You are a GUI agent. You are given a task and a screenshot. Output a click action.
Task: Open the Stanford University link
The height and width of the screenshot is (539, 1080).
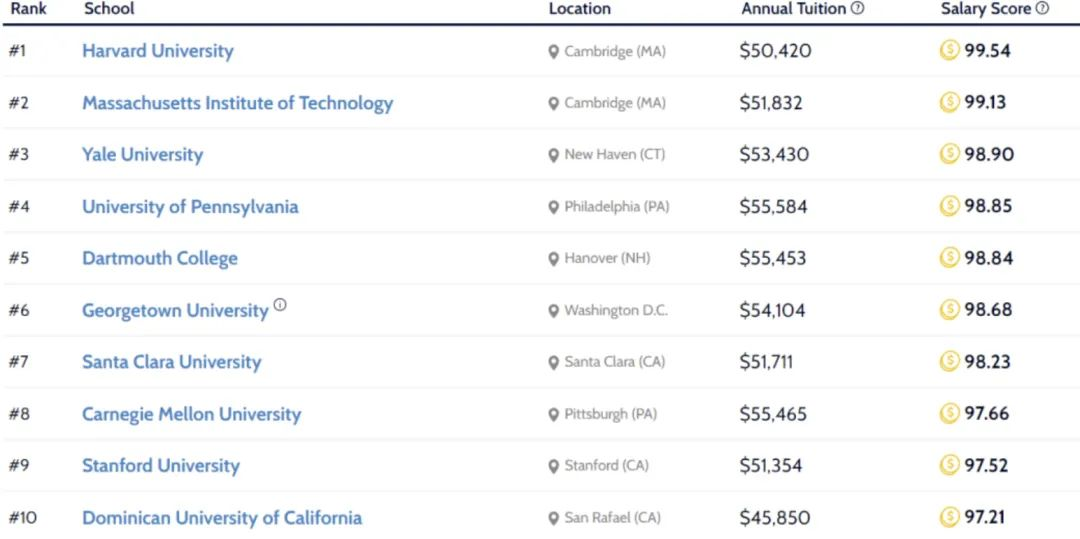coord(161,466)
